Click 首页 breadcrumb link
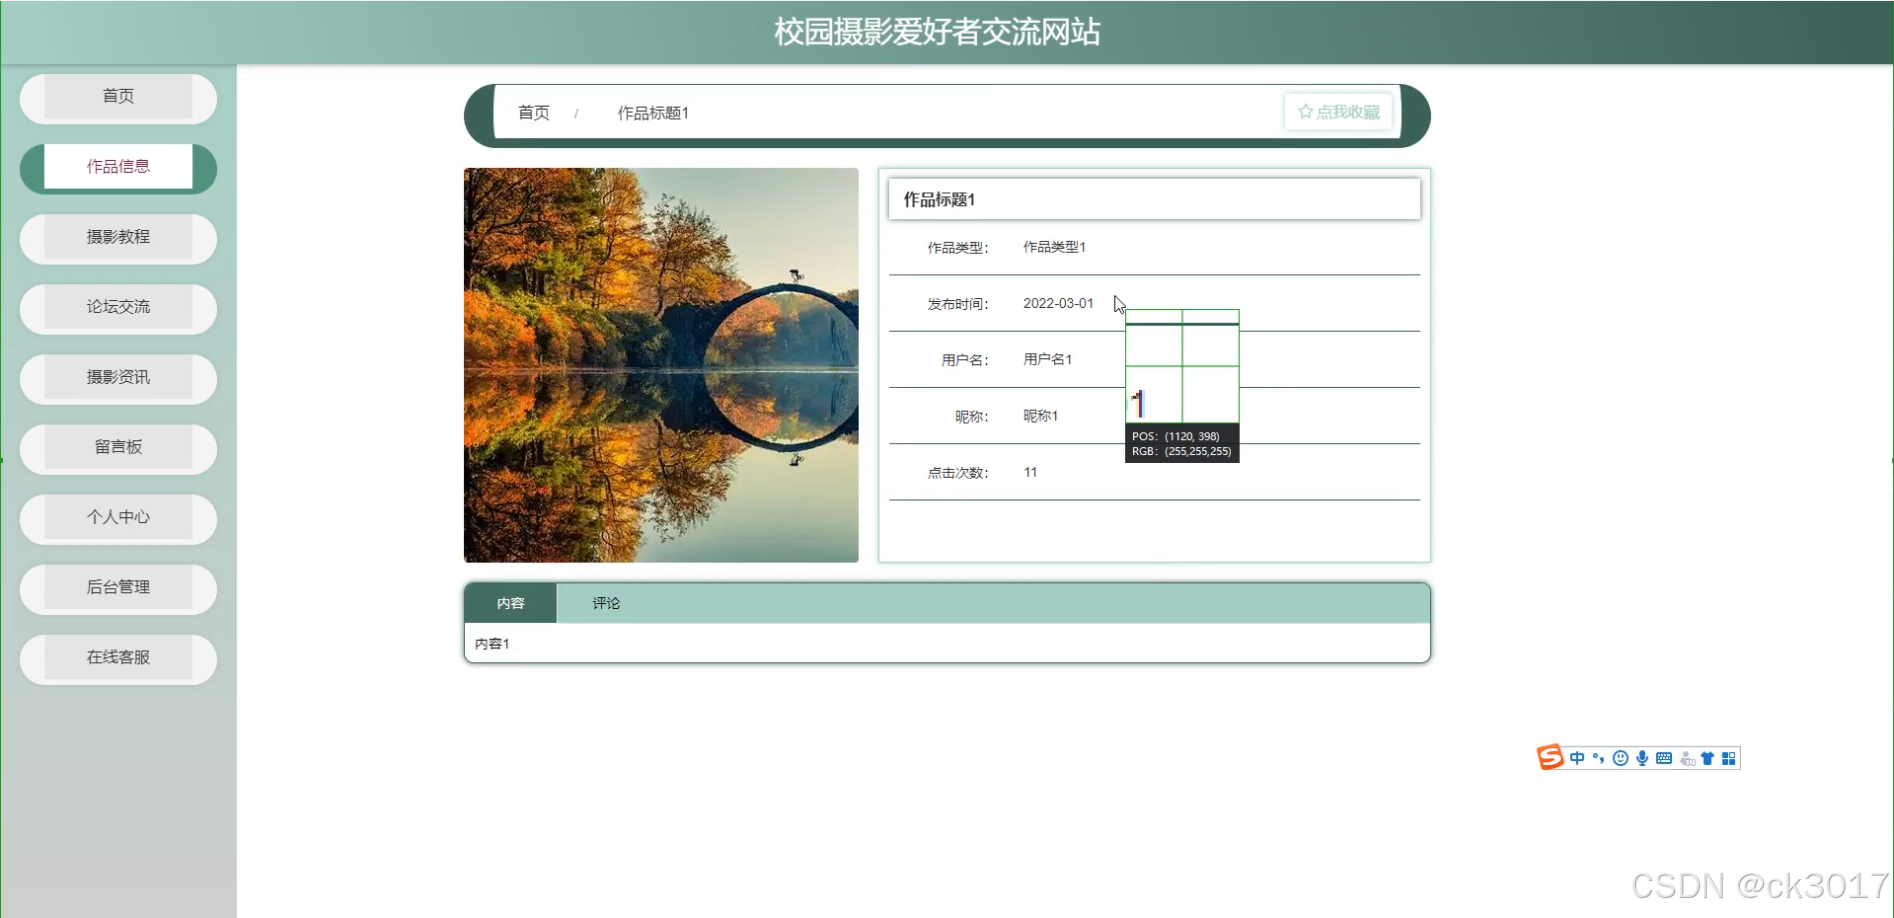This screenshot has width=1894, height=918. [533, 113]
